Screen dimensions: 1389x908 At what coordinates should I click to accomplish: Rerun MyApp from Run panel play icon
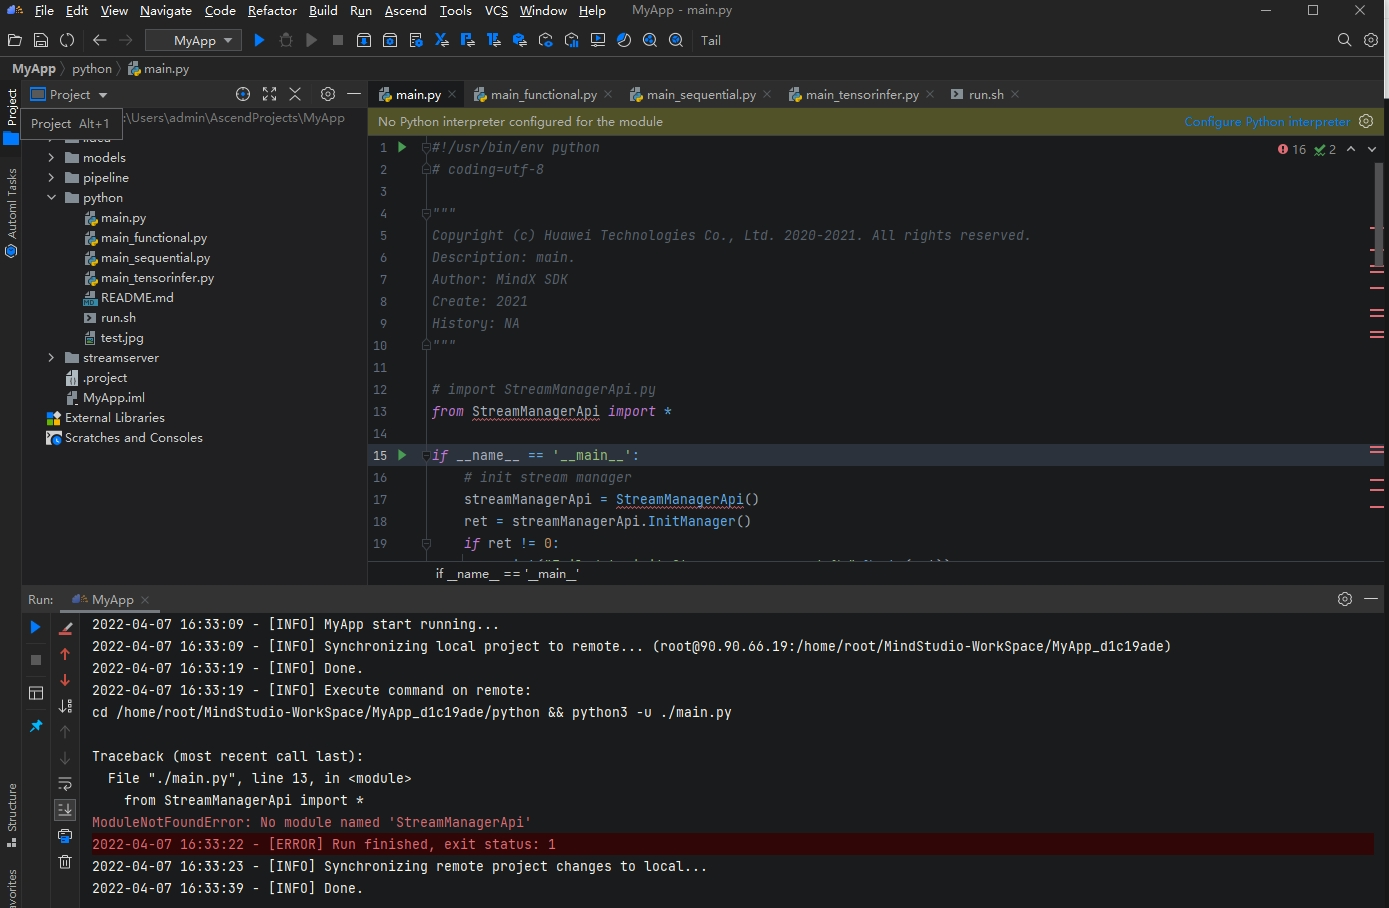(x=35, y=627)
